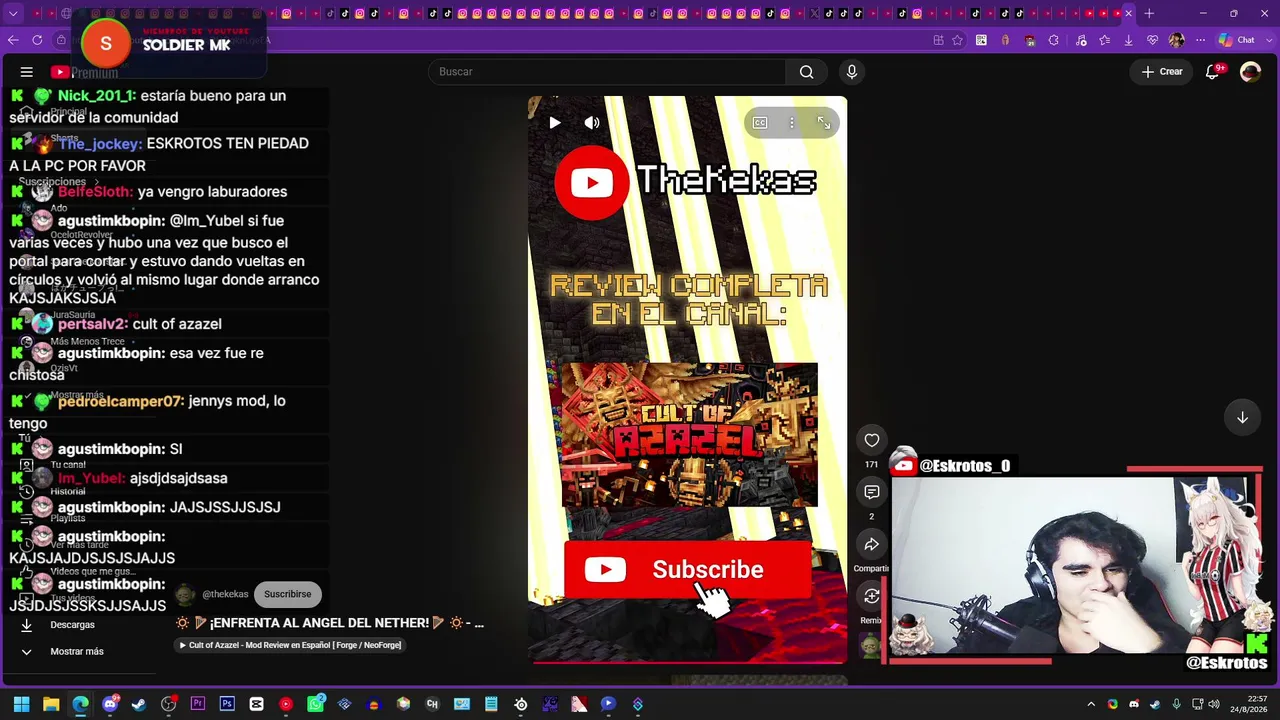Seek using the Short's red progress bar
Screen dimensions: 1280x720
click(688, 661)
